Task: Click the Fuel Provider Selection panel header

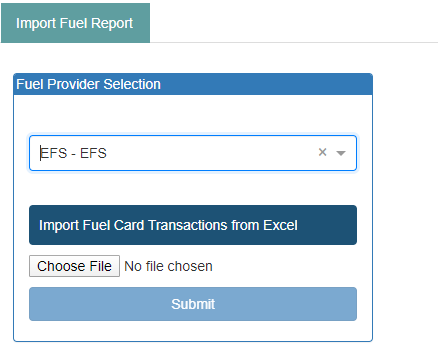Action: tap(193, 84)
